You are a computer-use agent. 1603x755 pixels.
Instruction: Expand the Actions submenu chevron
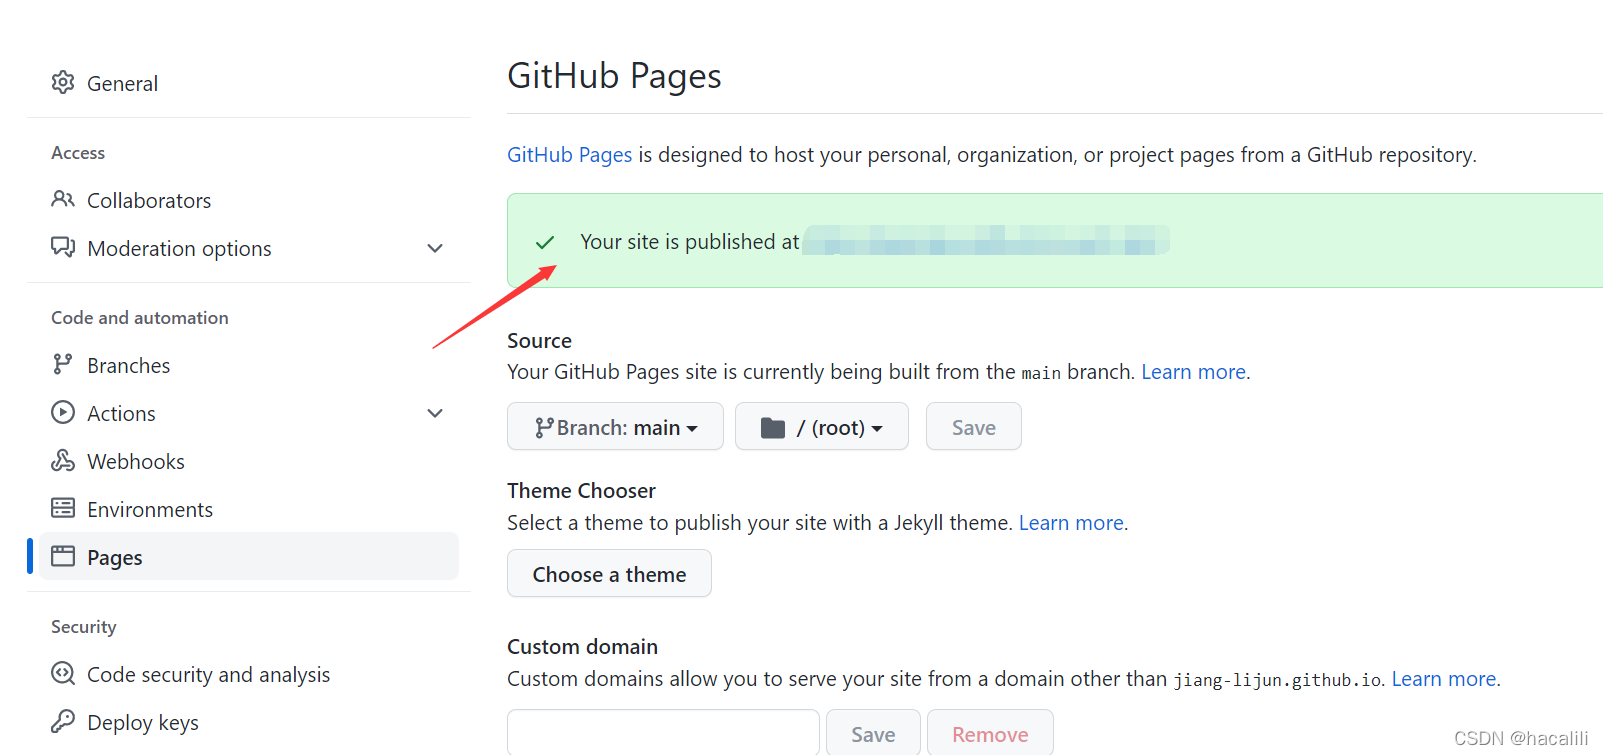[x=435, y=413]
